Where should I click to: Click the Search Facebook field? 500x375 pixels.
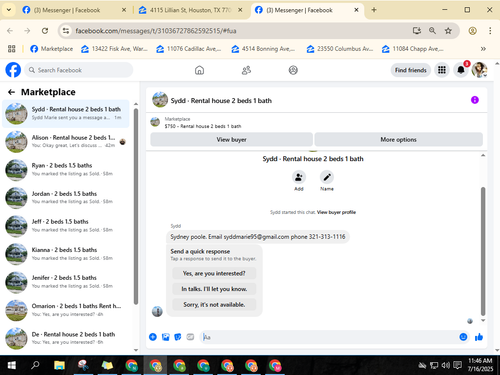pos(79,70)
